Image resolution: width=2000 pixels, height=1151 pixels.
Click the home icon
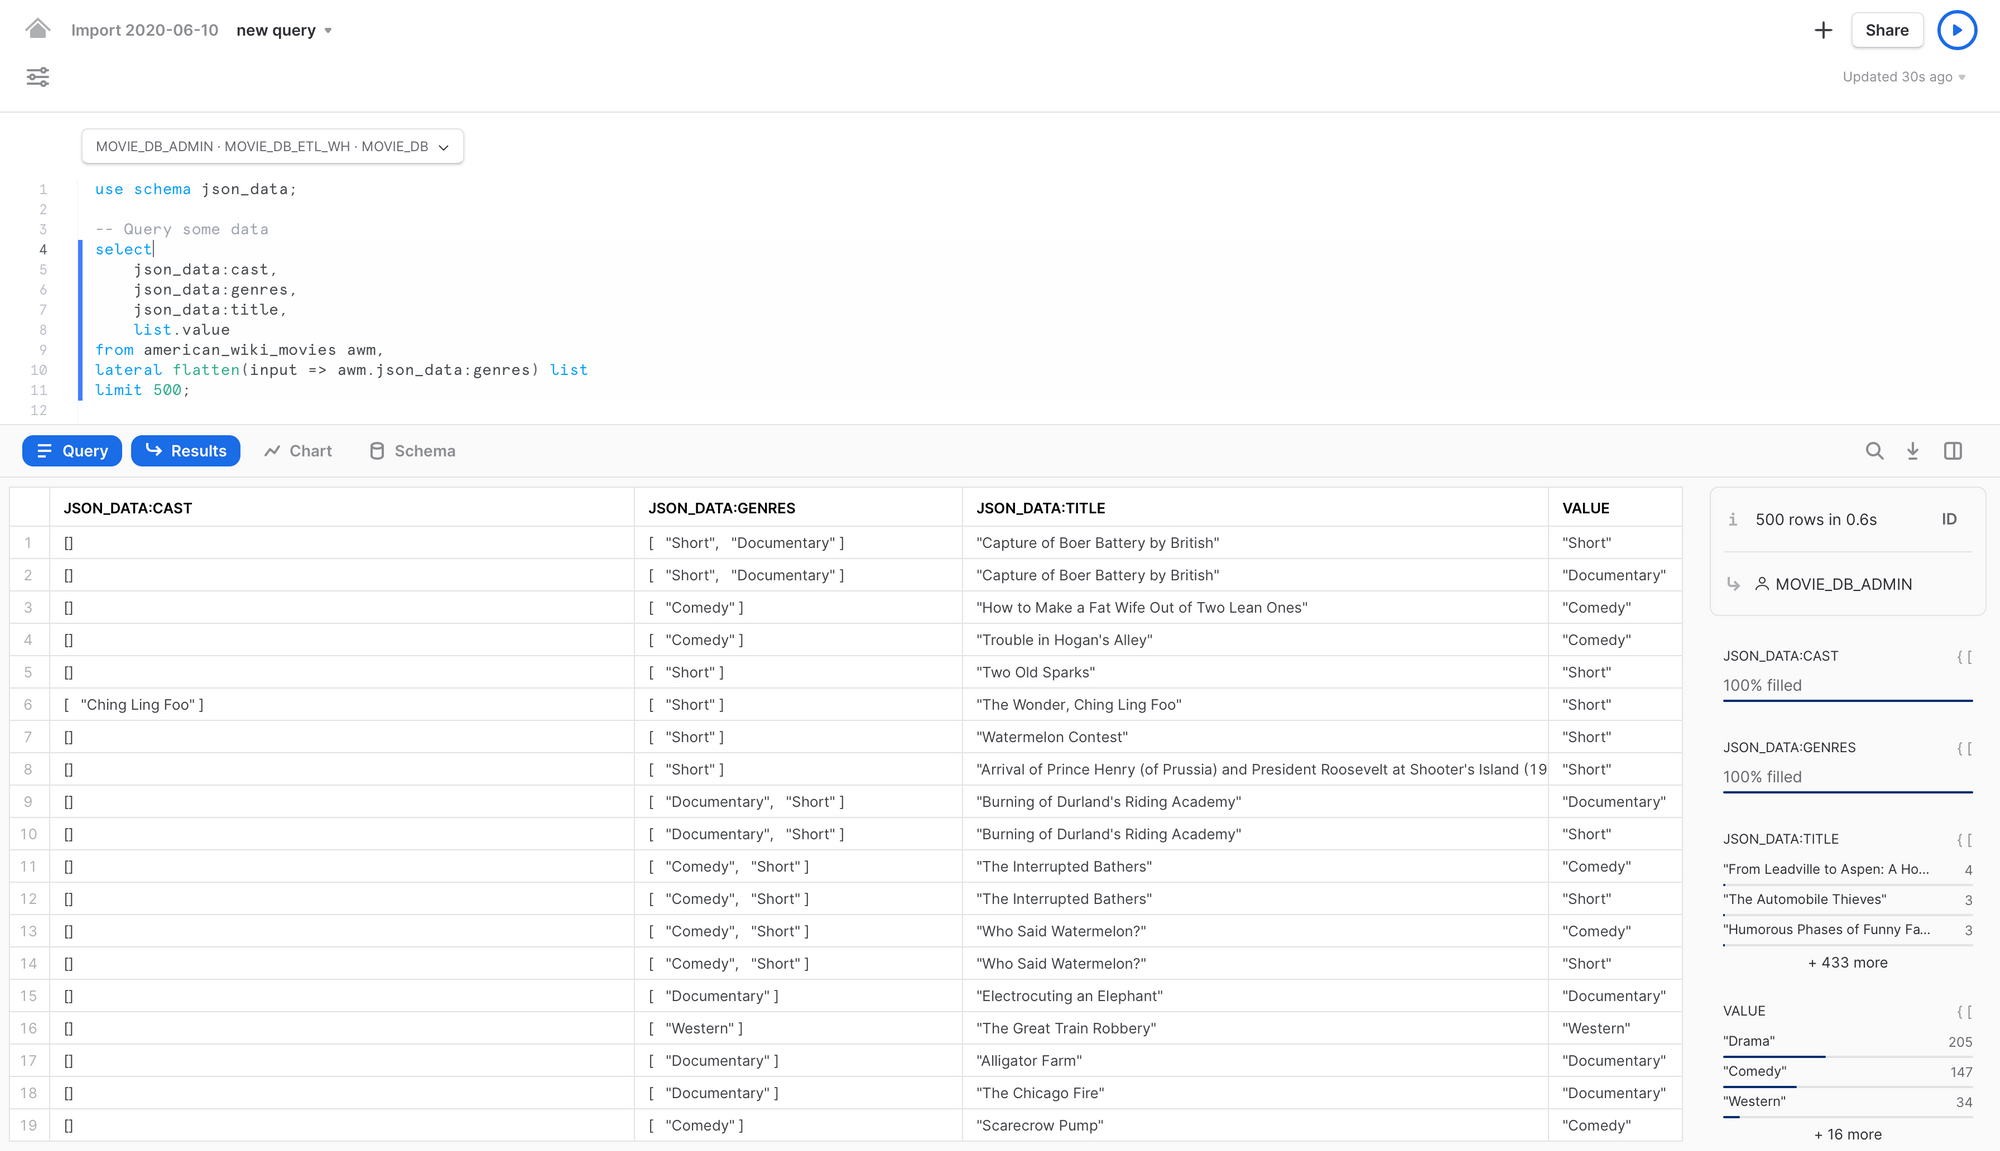pyautogui.click(x=38, y=29)
